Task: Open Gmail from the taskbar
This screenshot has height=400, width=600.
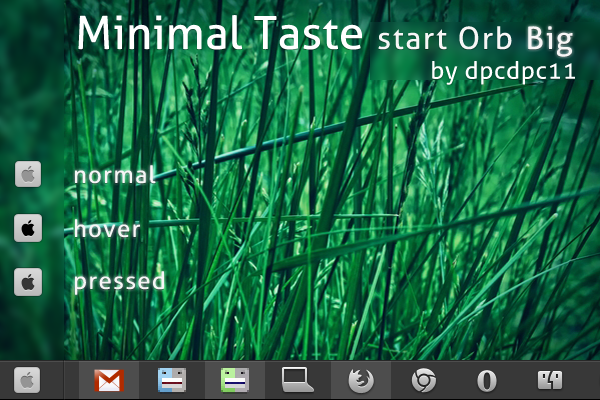Action: tap(109, 380)
